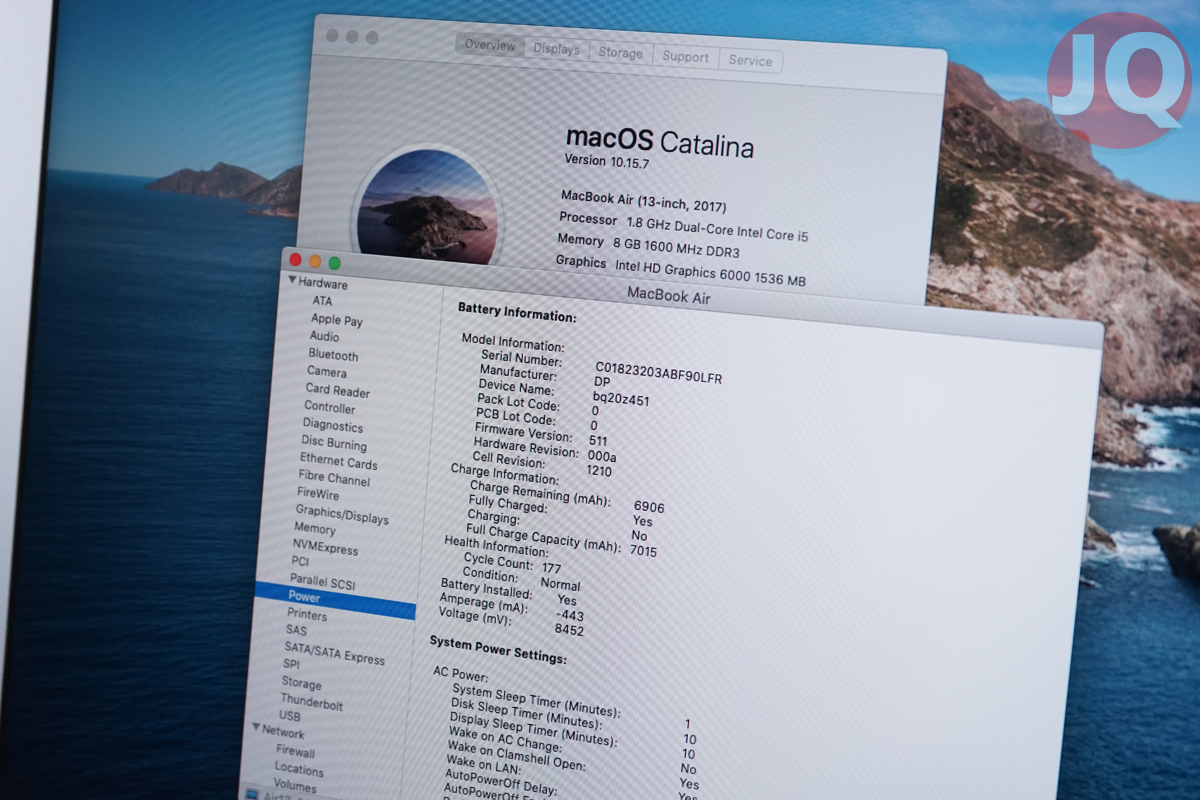Select Firewall under Network
Viewport: 1200px width, 800px height.
pos(295,752)
